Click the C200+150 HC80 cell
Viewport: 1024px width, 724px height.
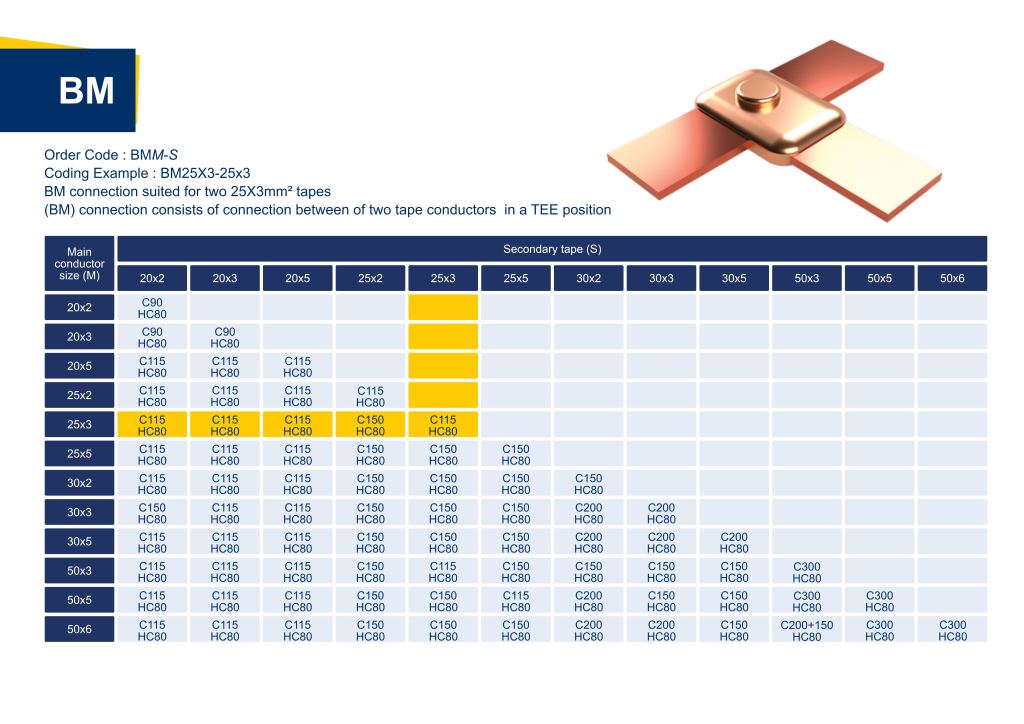(x=806, y=630)
